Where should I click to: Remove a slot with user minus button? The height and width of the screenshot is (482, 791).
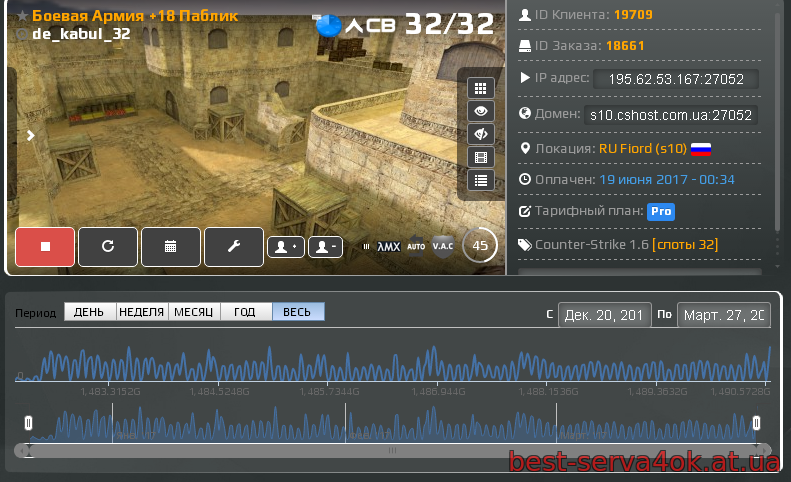click(x=325, y=247)
